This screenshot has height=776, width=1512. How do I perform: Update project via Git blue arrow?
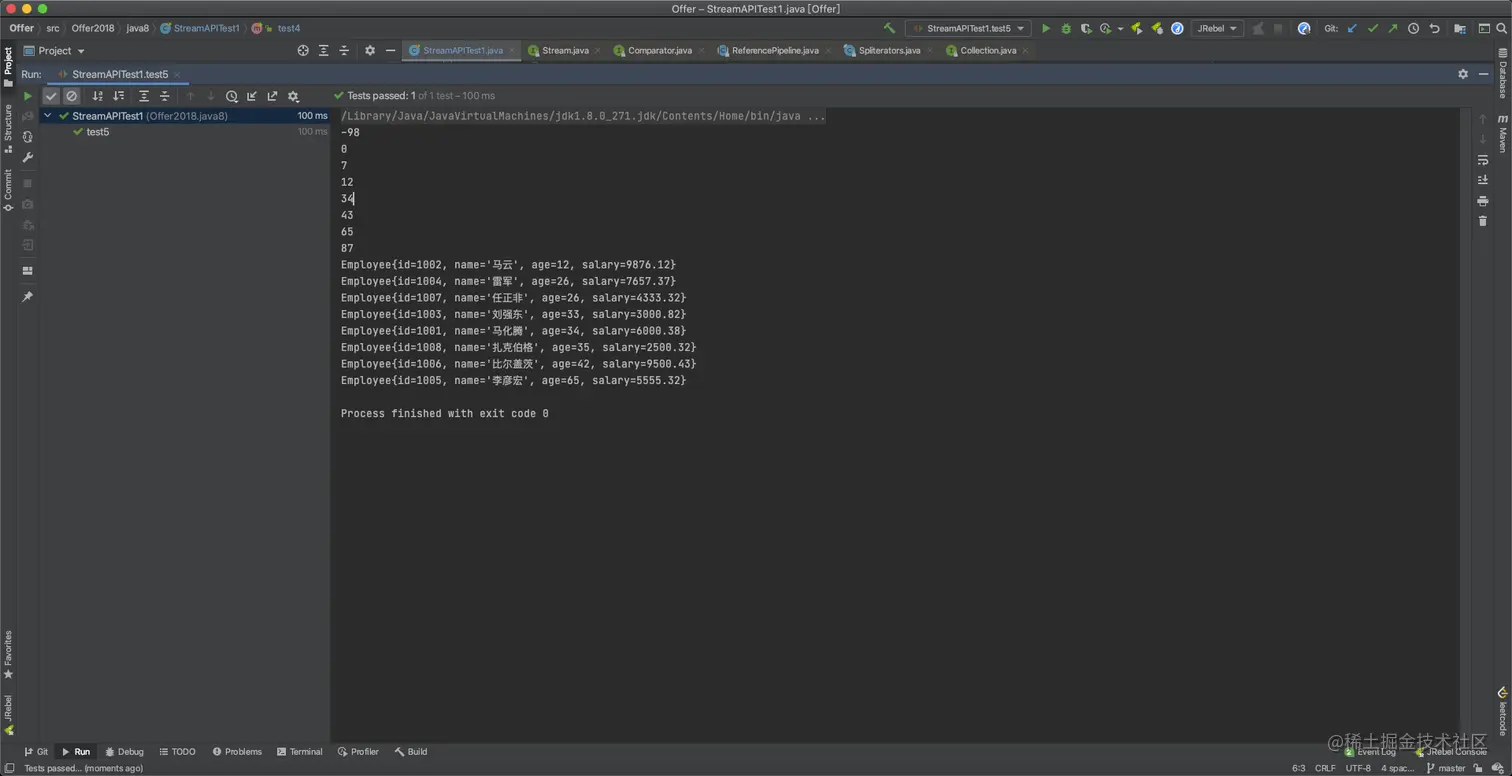coord(1352,29)
